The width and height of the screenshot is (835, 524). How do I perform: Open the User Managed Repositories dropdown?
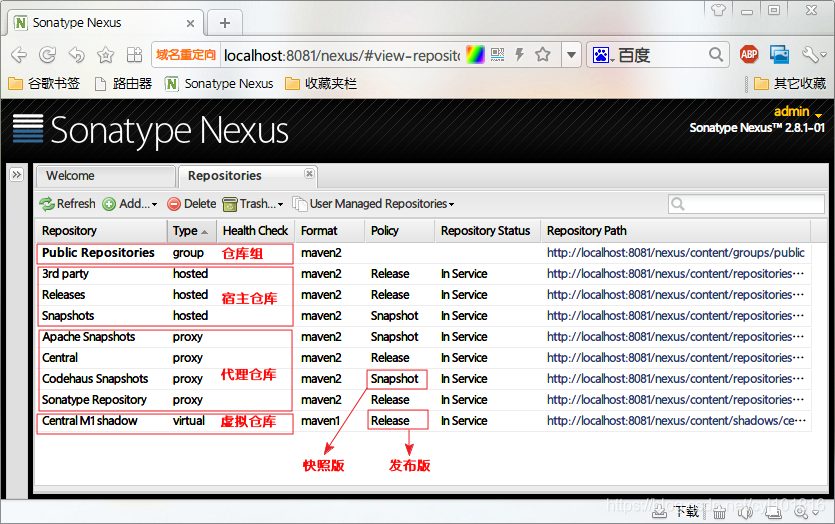tap(373, 204)
